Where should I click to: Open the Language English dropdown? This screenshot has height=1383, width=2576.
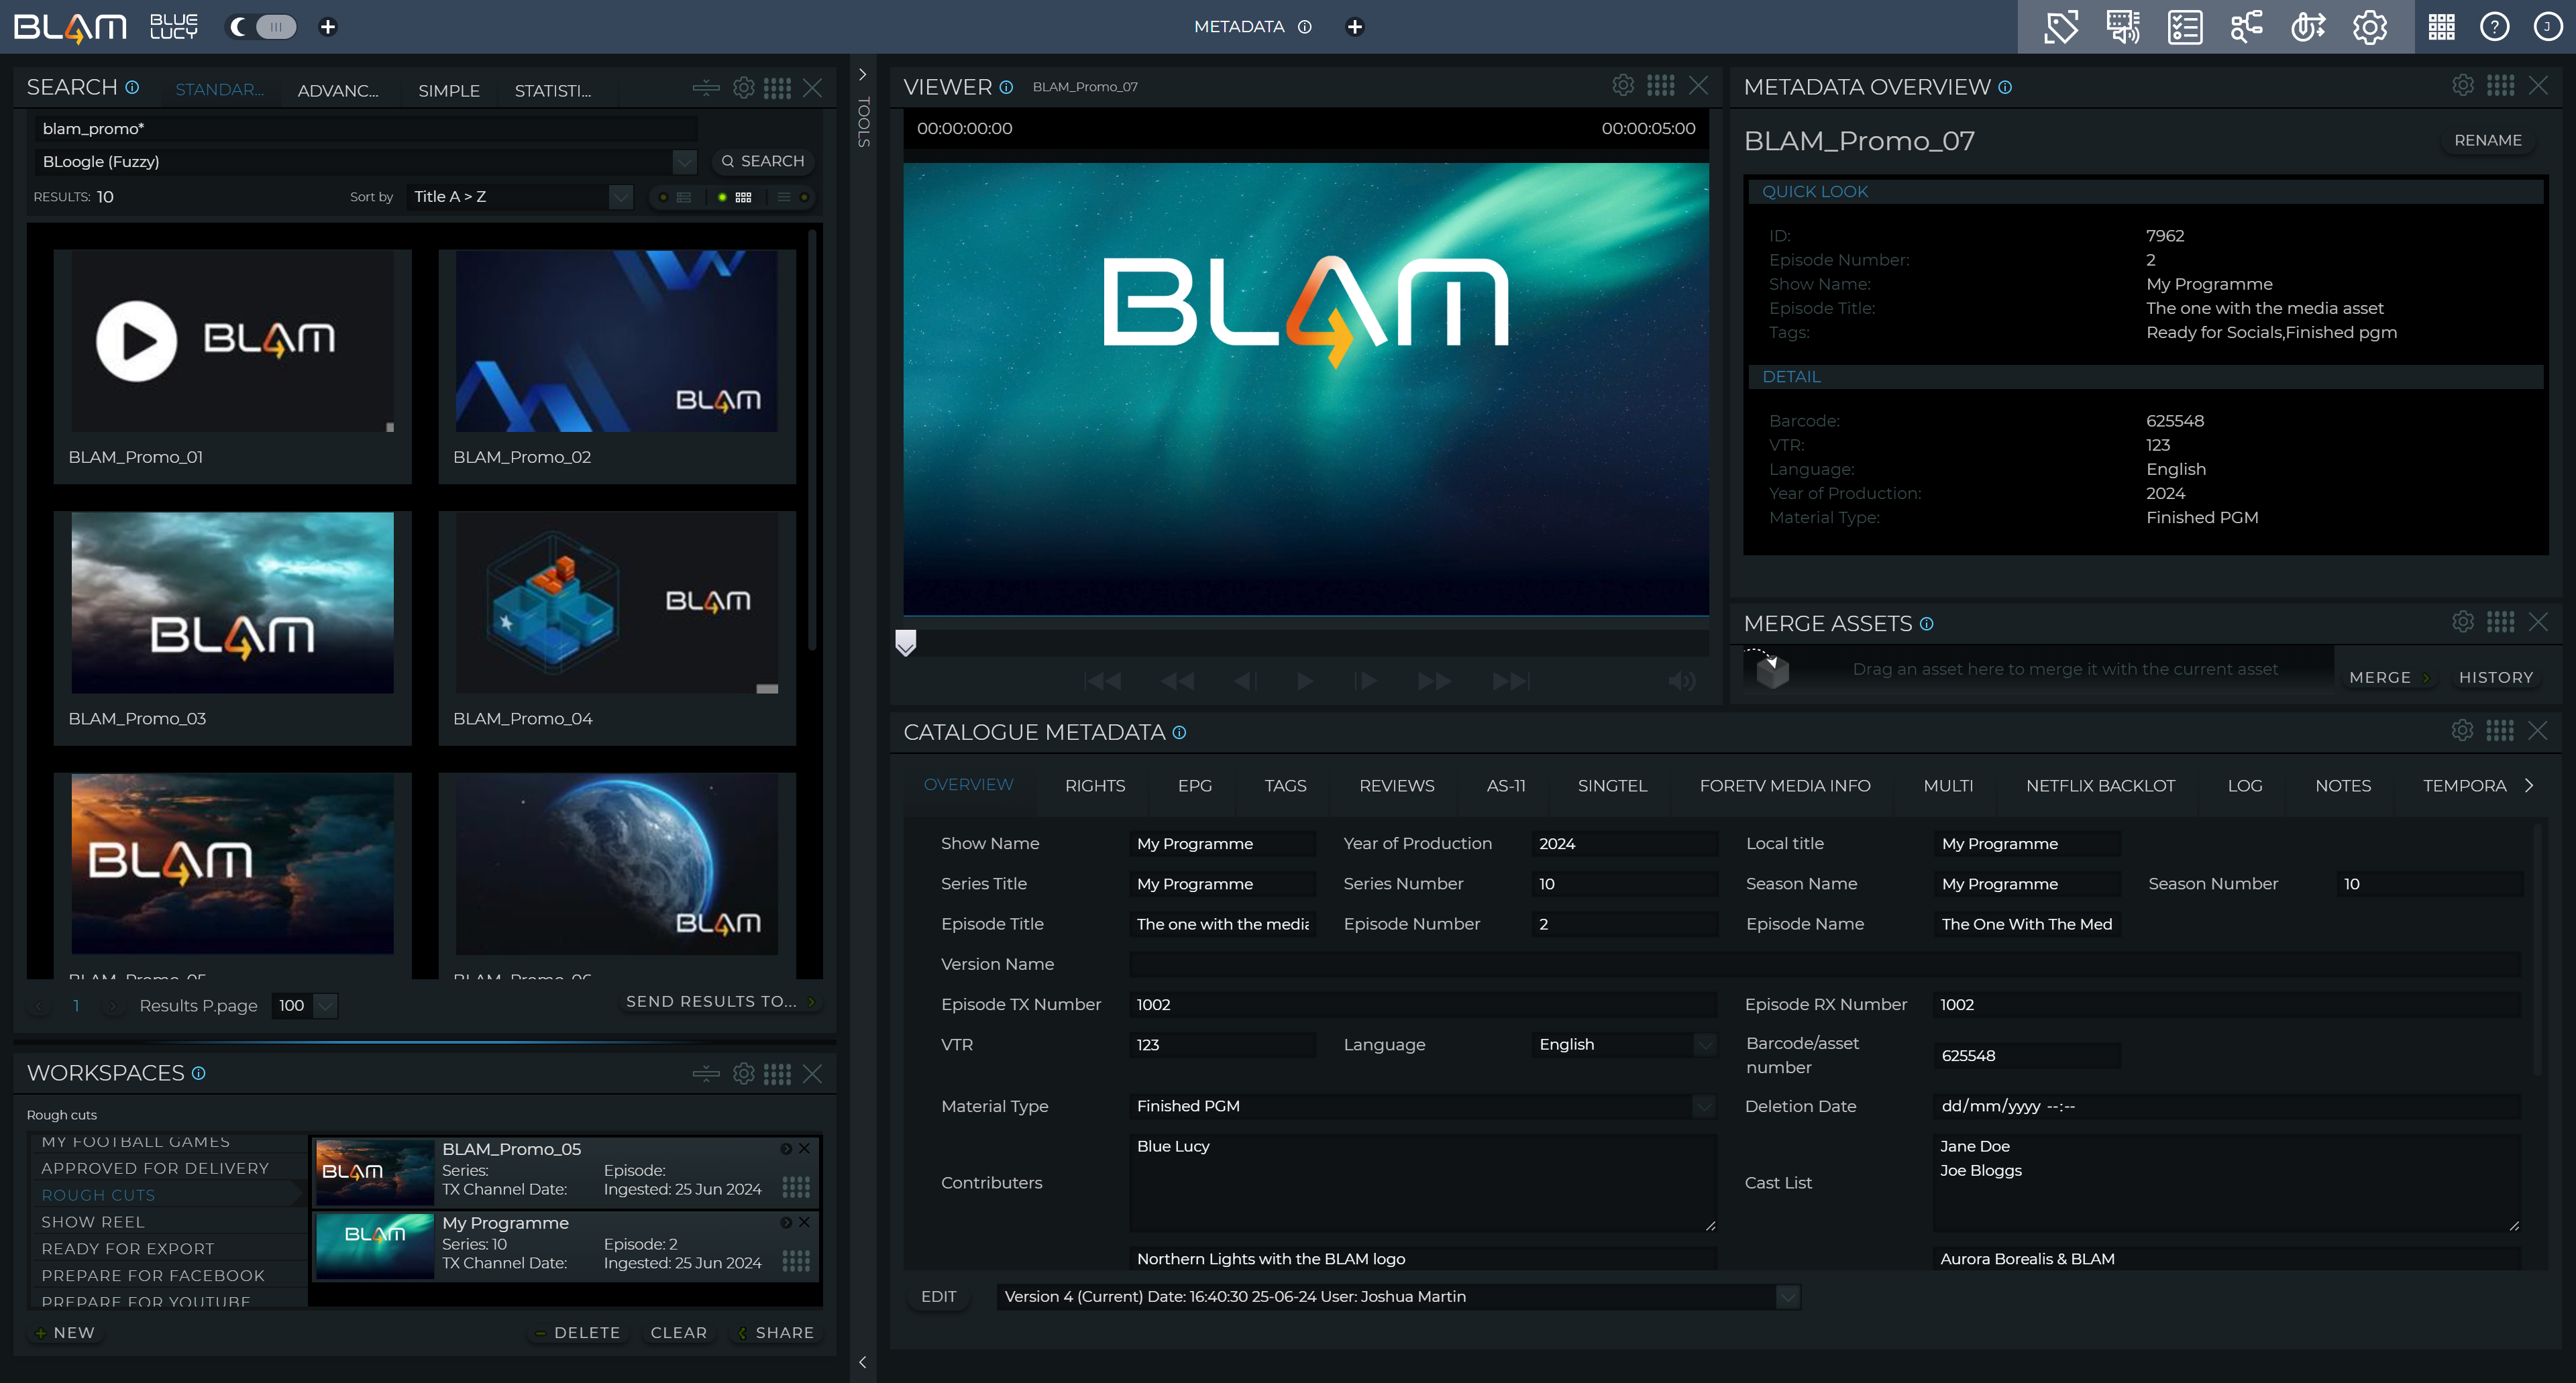[1704, 1044]
